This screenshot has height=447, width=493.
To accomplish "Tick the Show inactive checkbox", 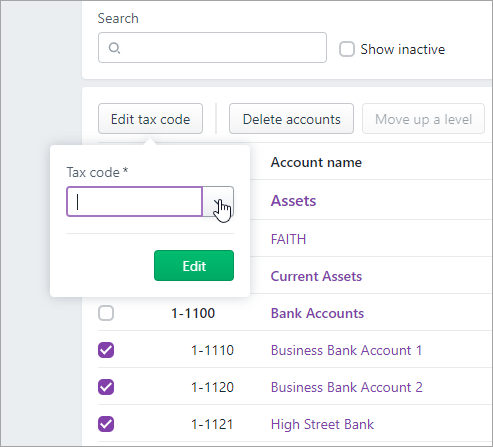I will 347,49.
